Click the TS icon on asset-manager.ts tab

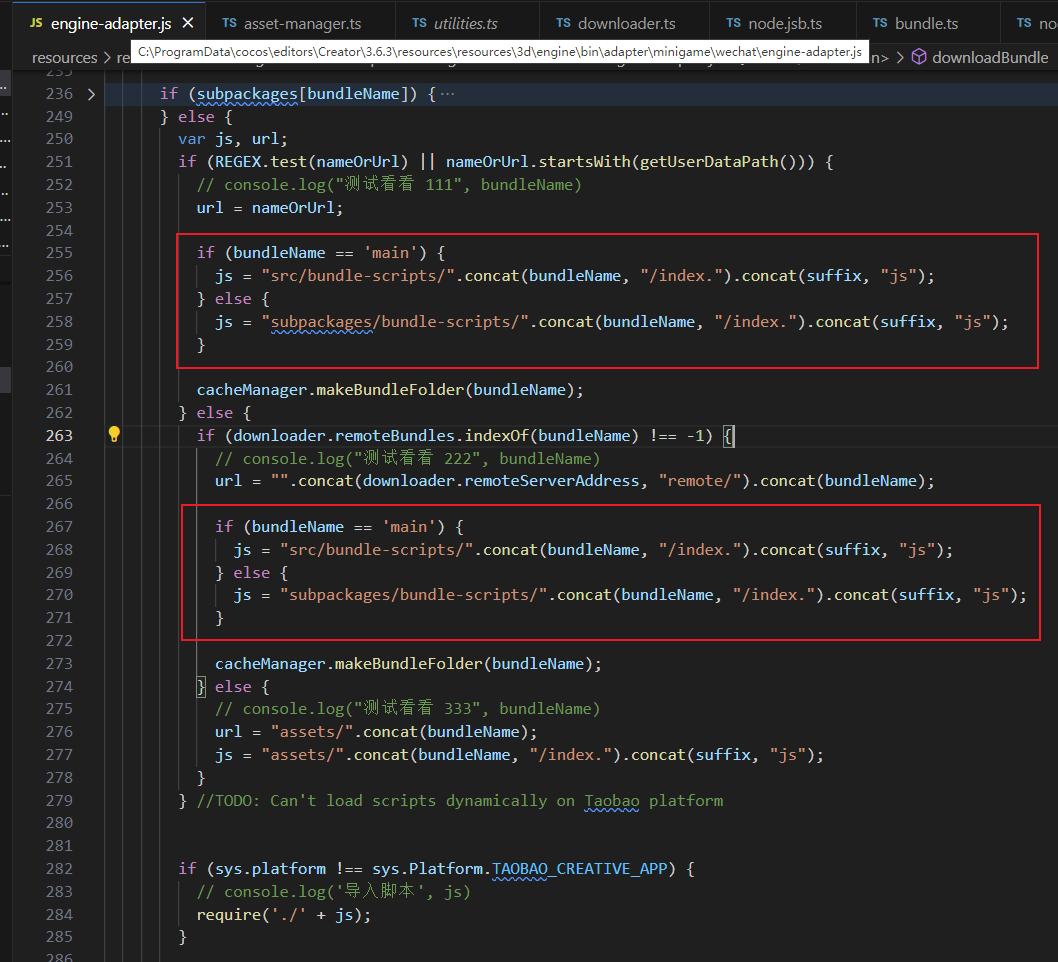coord(229,23)
